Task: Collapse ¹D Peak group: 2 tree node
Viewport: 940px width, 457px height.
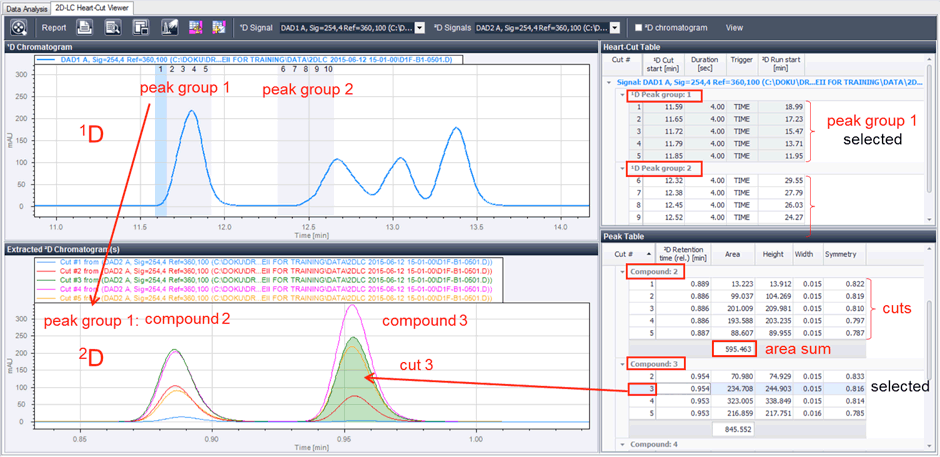Action: click(622, 167)
